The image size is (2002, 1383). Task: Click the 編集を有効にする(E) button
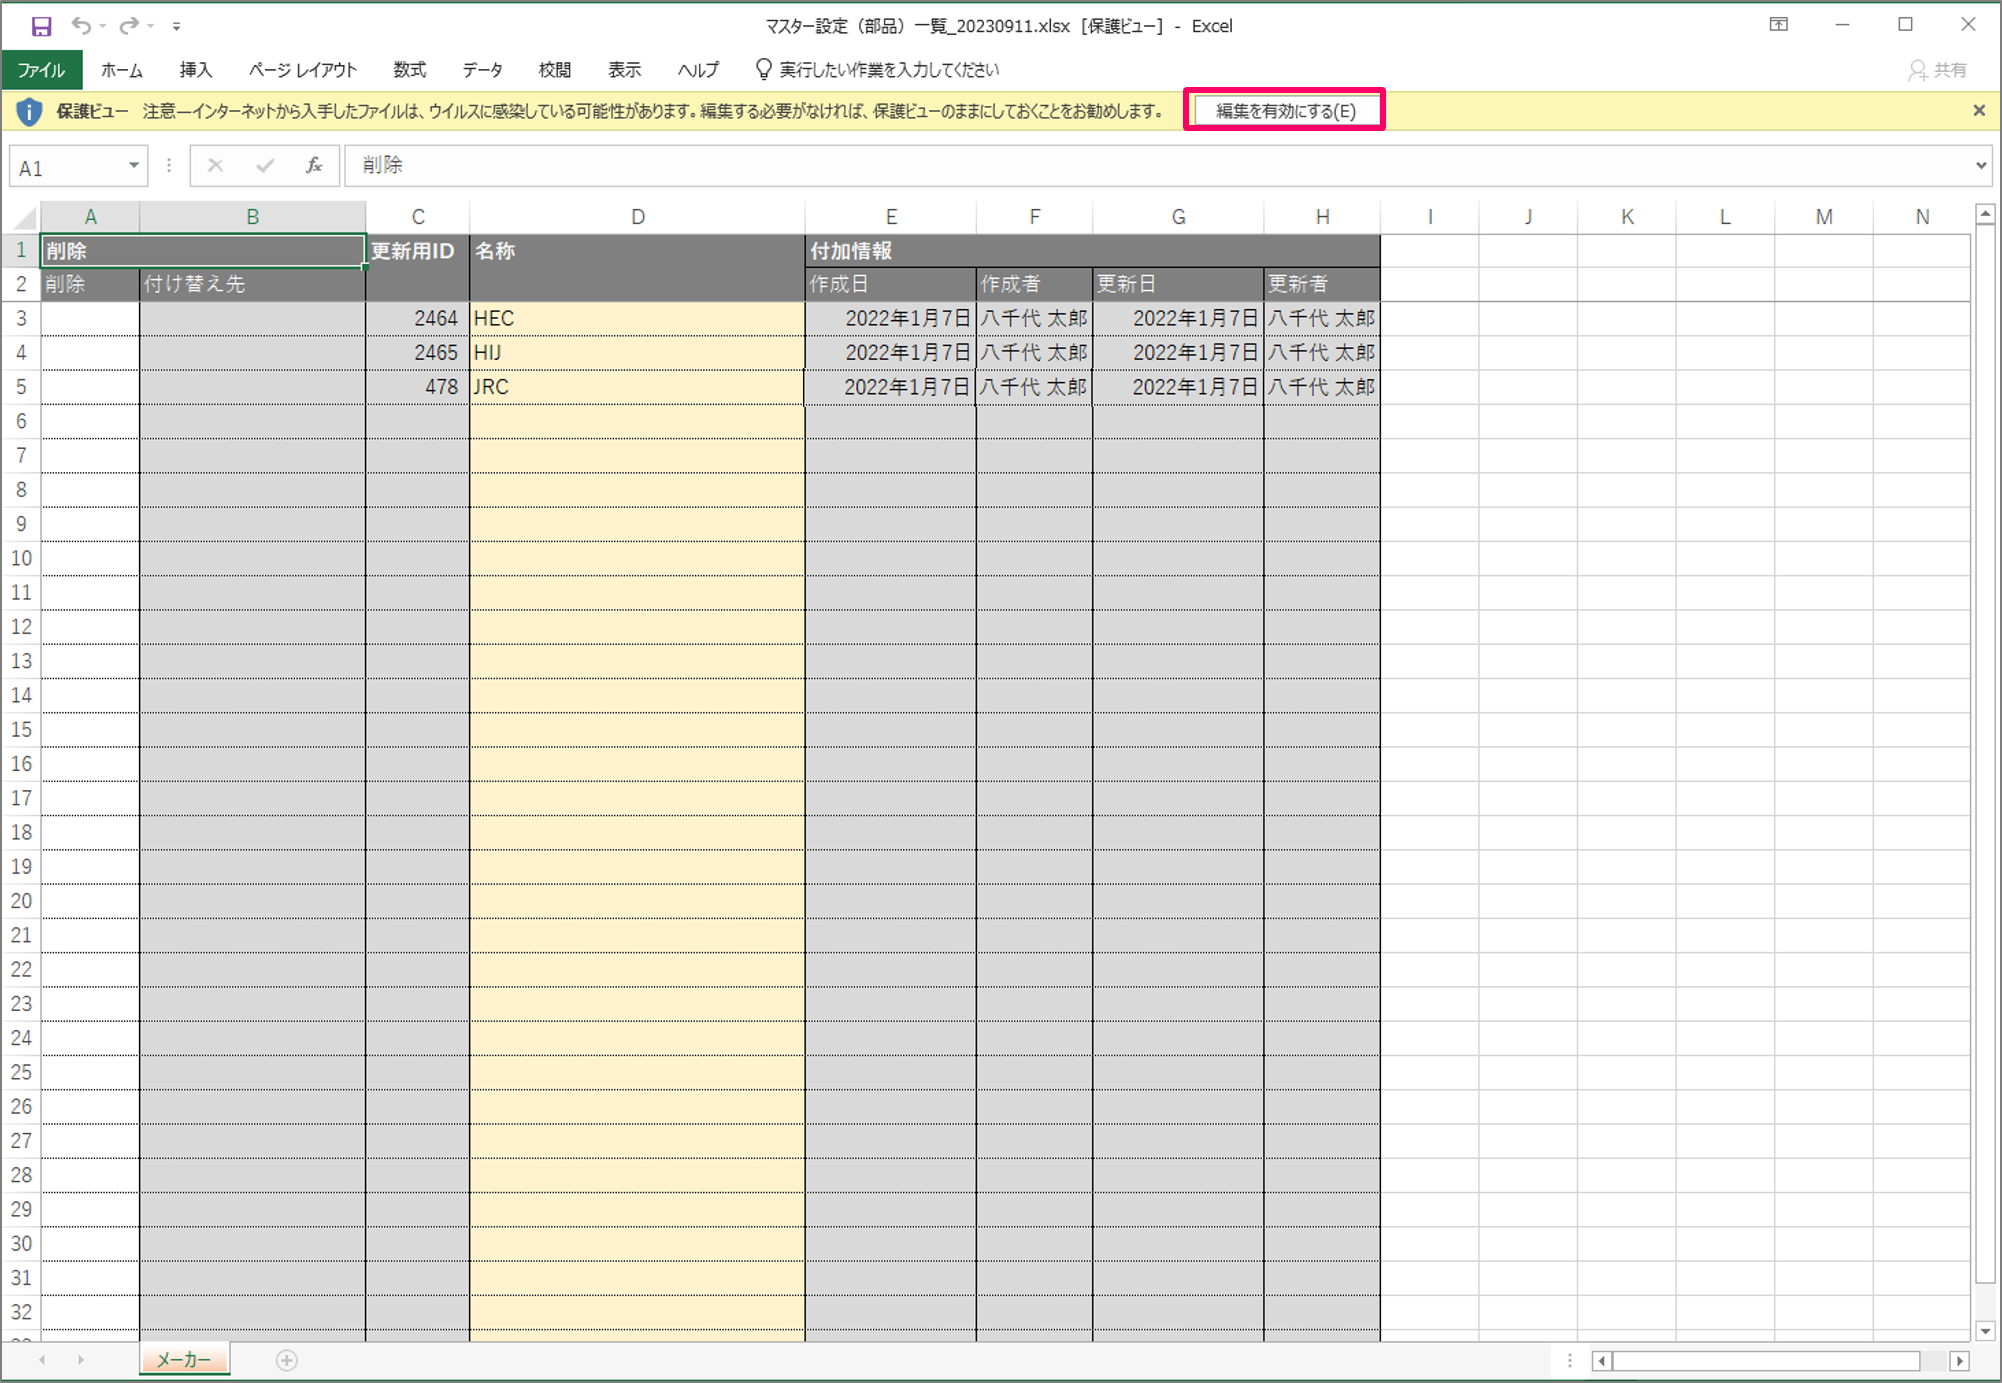pyautogui.click(x=1285, y=111)
